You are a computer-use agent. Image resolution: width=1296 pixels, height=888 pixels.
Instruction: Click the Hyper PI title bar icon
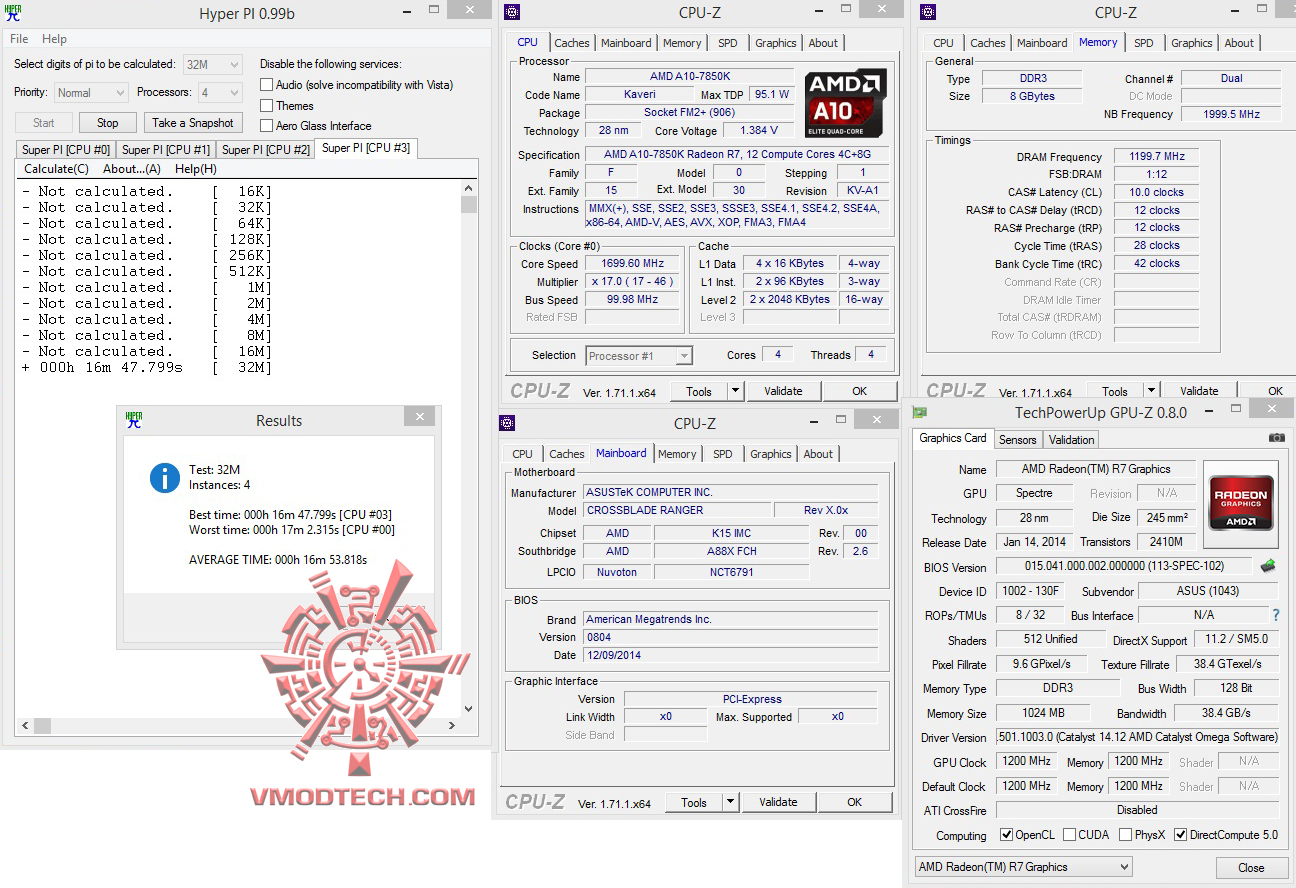(13, 12)
